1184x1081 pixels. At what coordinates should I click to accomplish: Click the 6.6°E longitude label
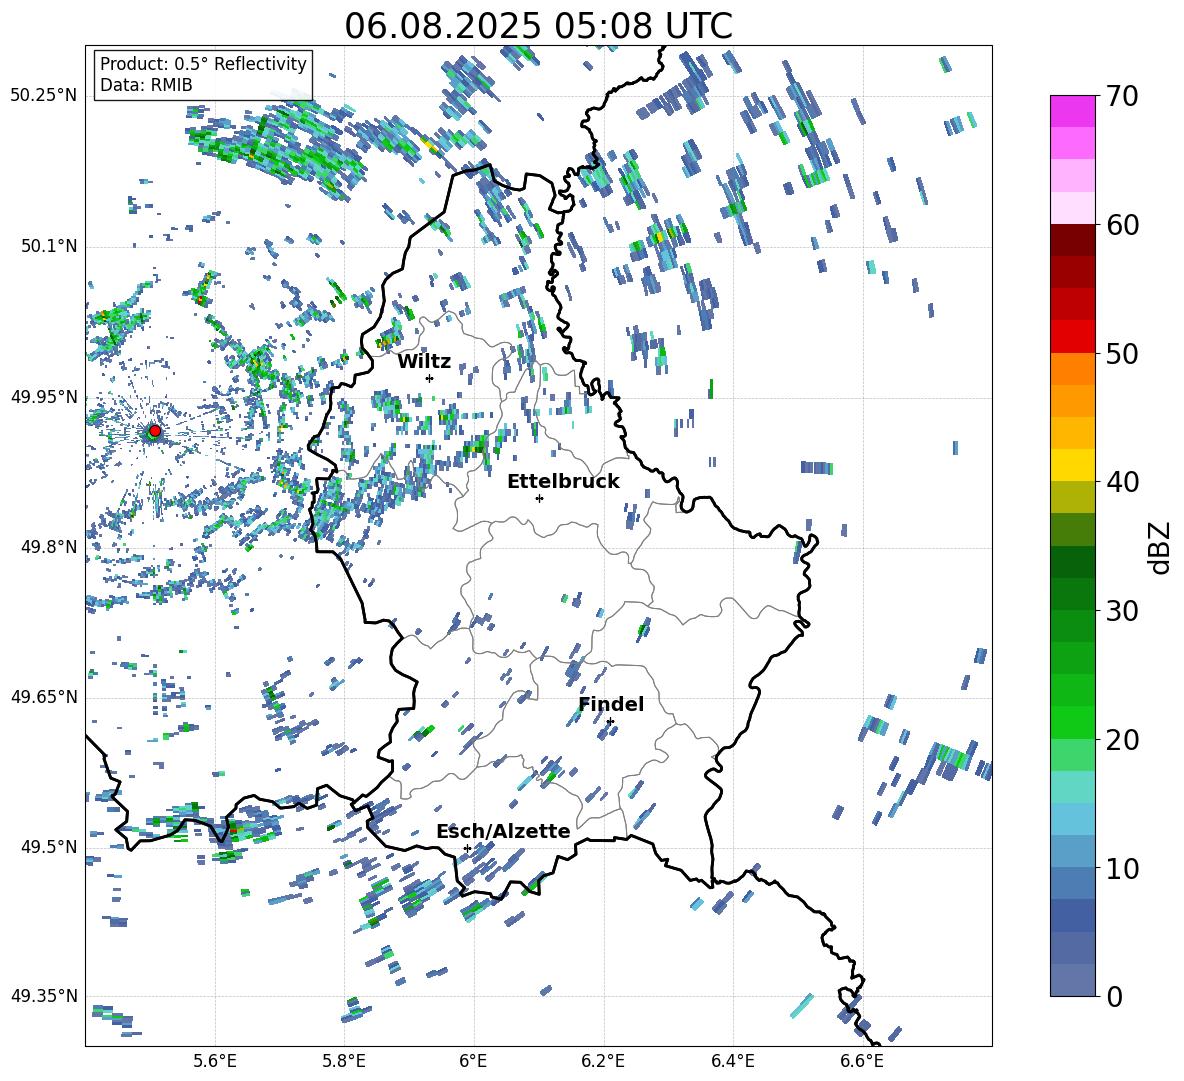pyautogui.click(x=862, y=1061)
